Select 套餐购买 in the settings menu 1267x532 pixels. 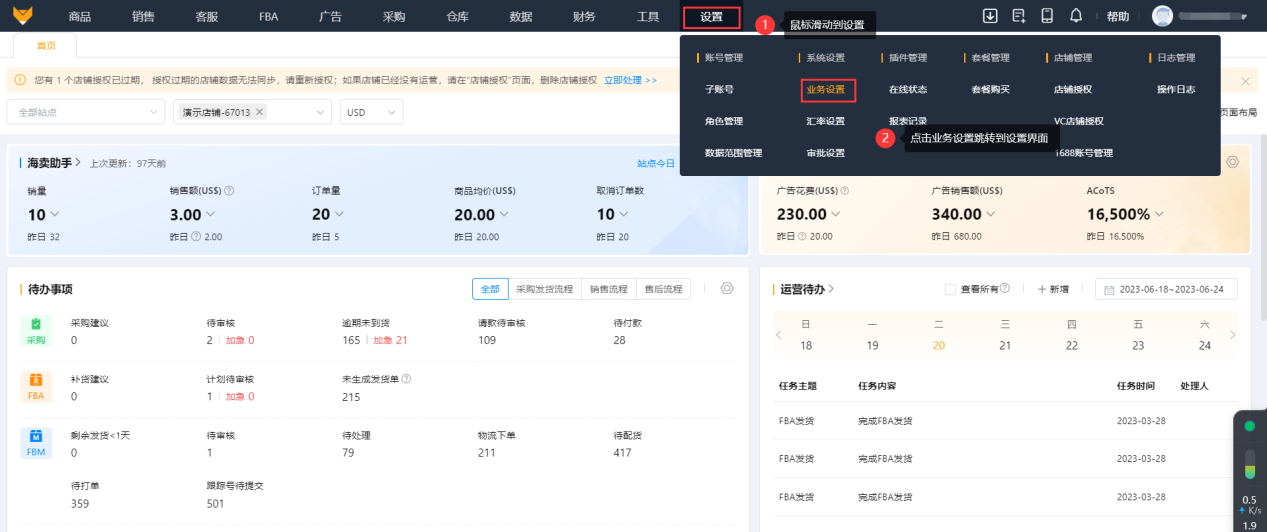[990, 89]
